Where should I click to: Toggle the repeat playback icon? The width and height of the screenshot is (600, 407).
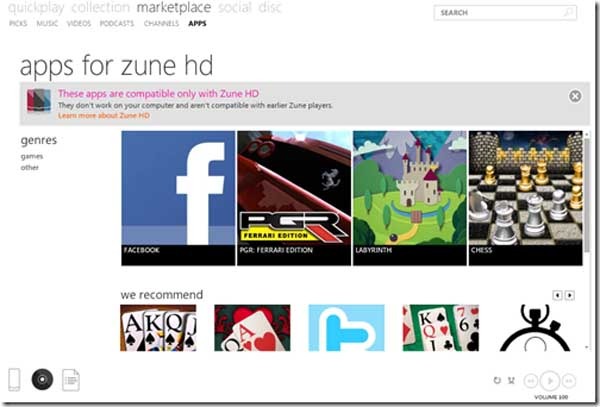497,381
